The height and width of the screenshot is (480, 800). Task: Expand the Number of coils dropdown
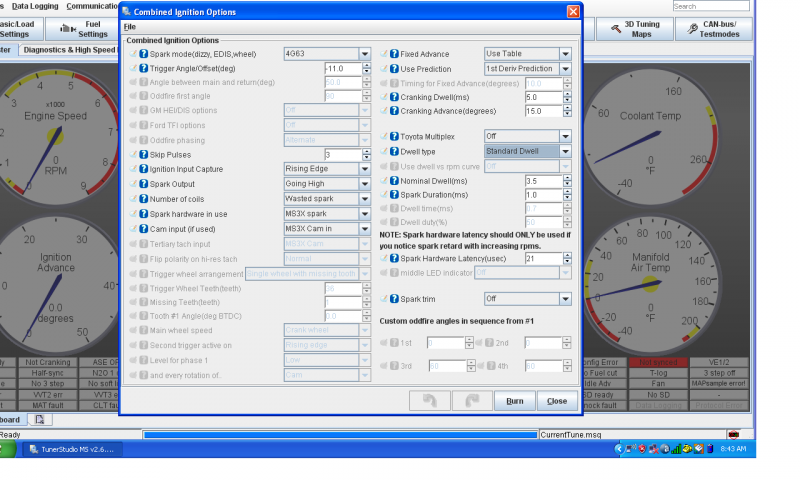pos(365,199)
